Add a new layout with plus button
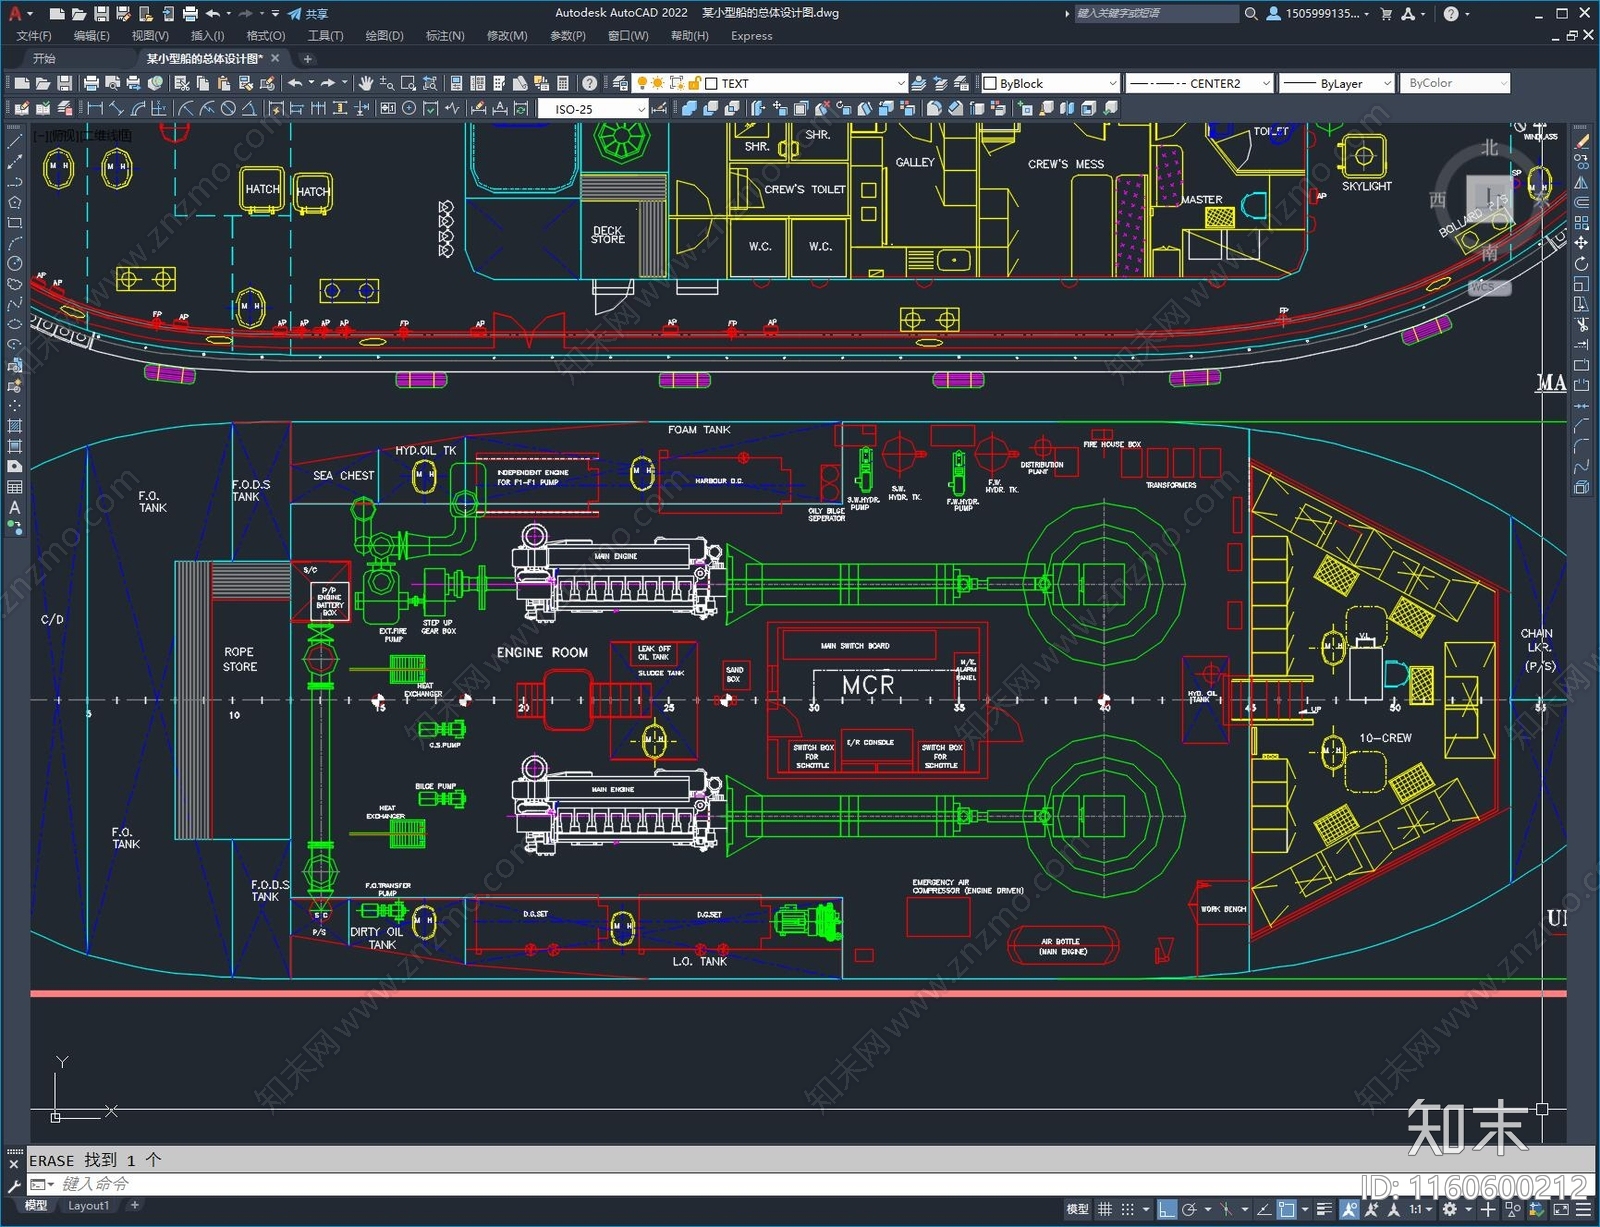This screenshot has width=1600, height=1227. (x=134, y=1206)
